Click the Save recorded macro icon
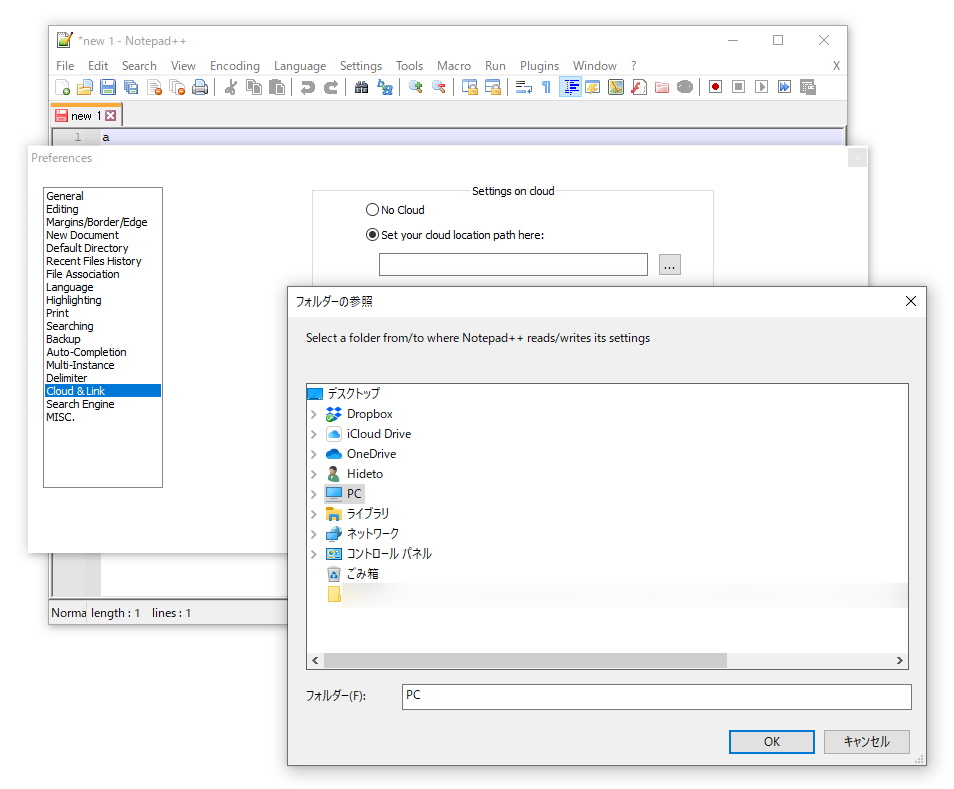Screen dimensions: 954x789 point(807,88)
